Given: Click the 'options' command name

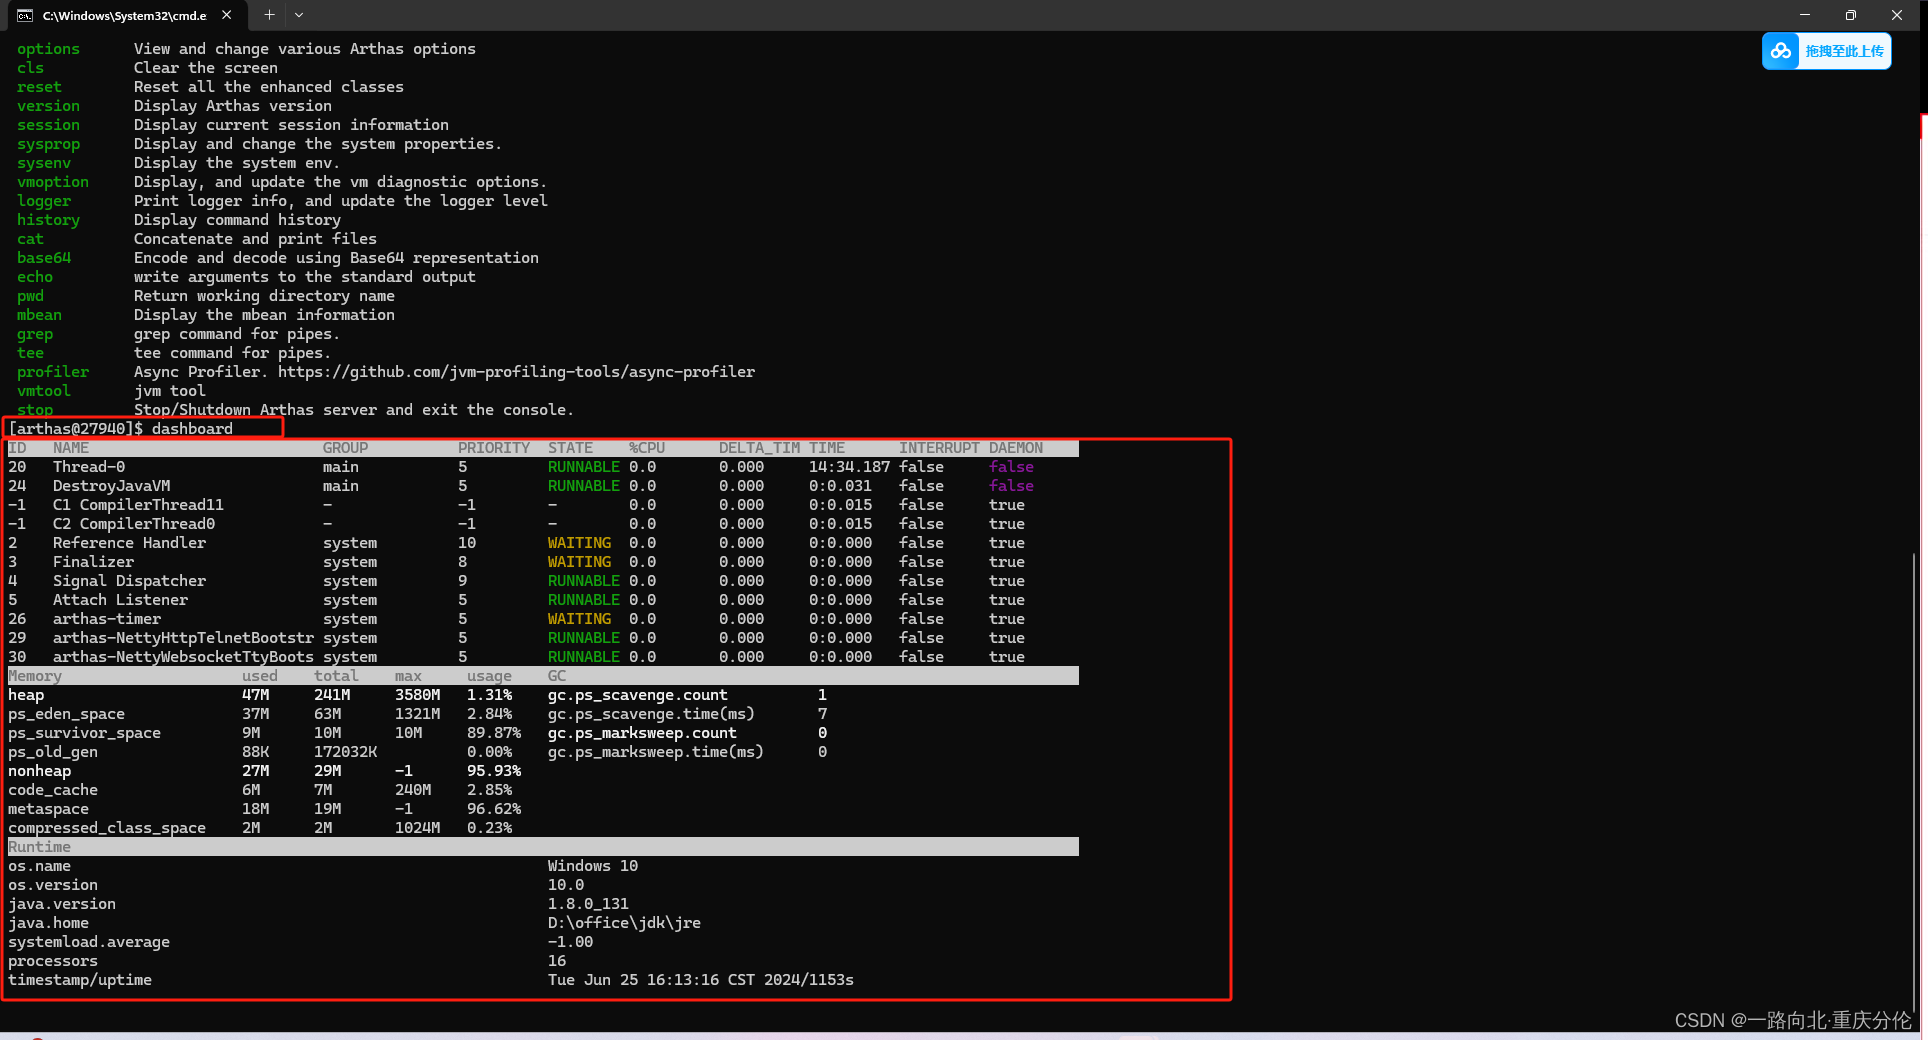Looking at the screenshot, I should point(48,49).
